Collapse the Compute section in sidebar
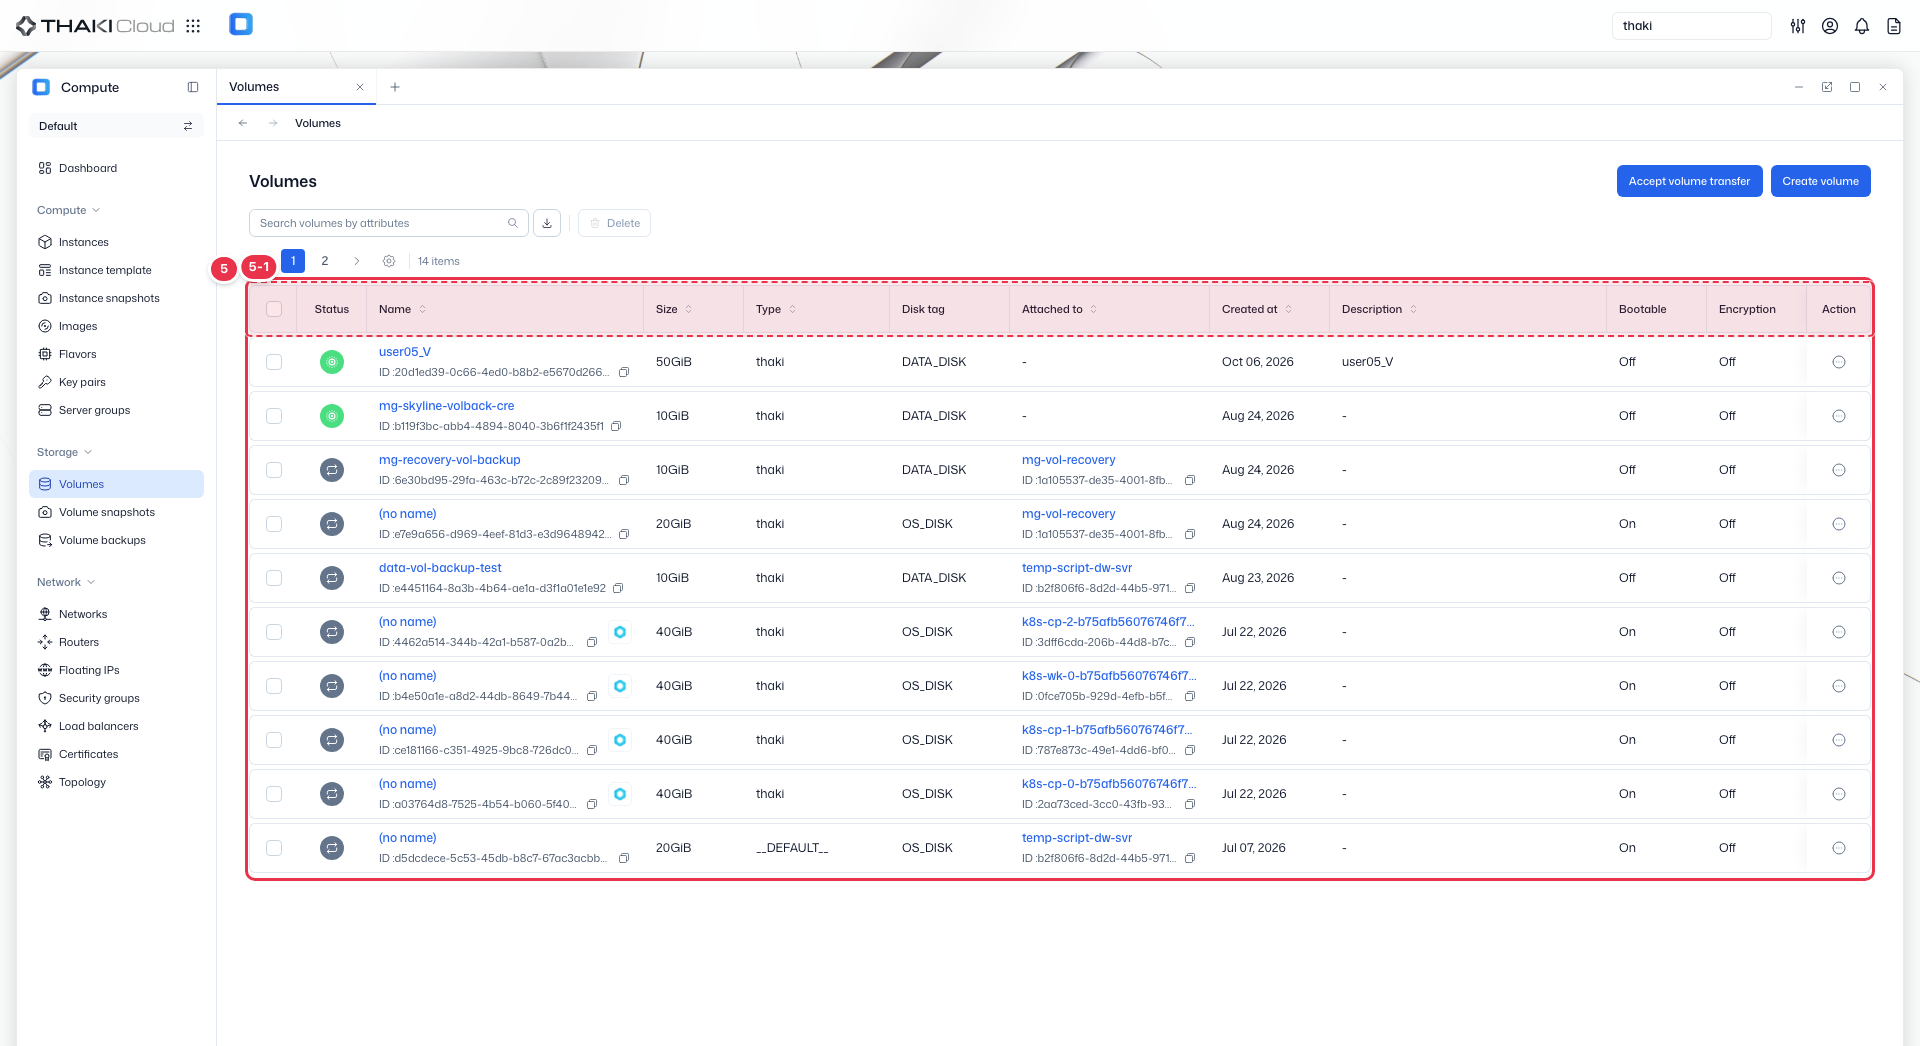 point(68,210)
